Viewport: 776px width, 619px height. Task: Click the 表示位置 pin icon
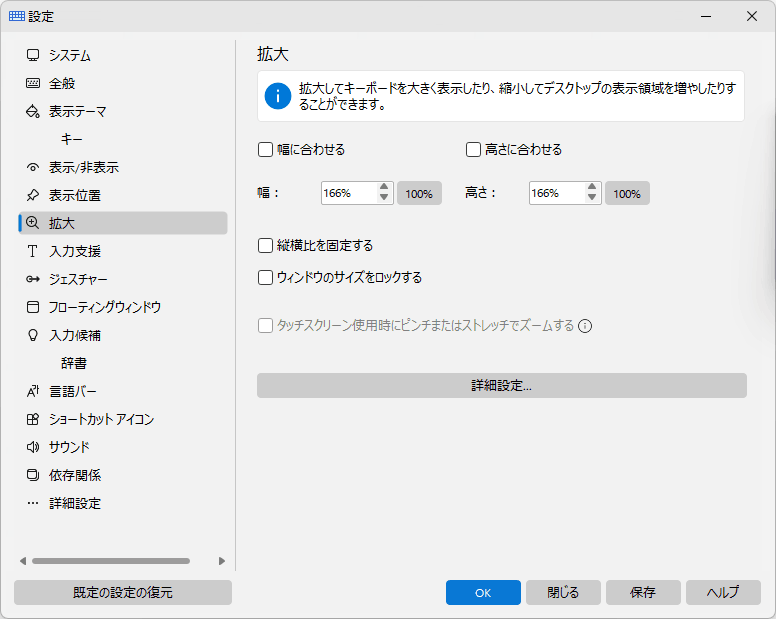point(33,195)
